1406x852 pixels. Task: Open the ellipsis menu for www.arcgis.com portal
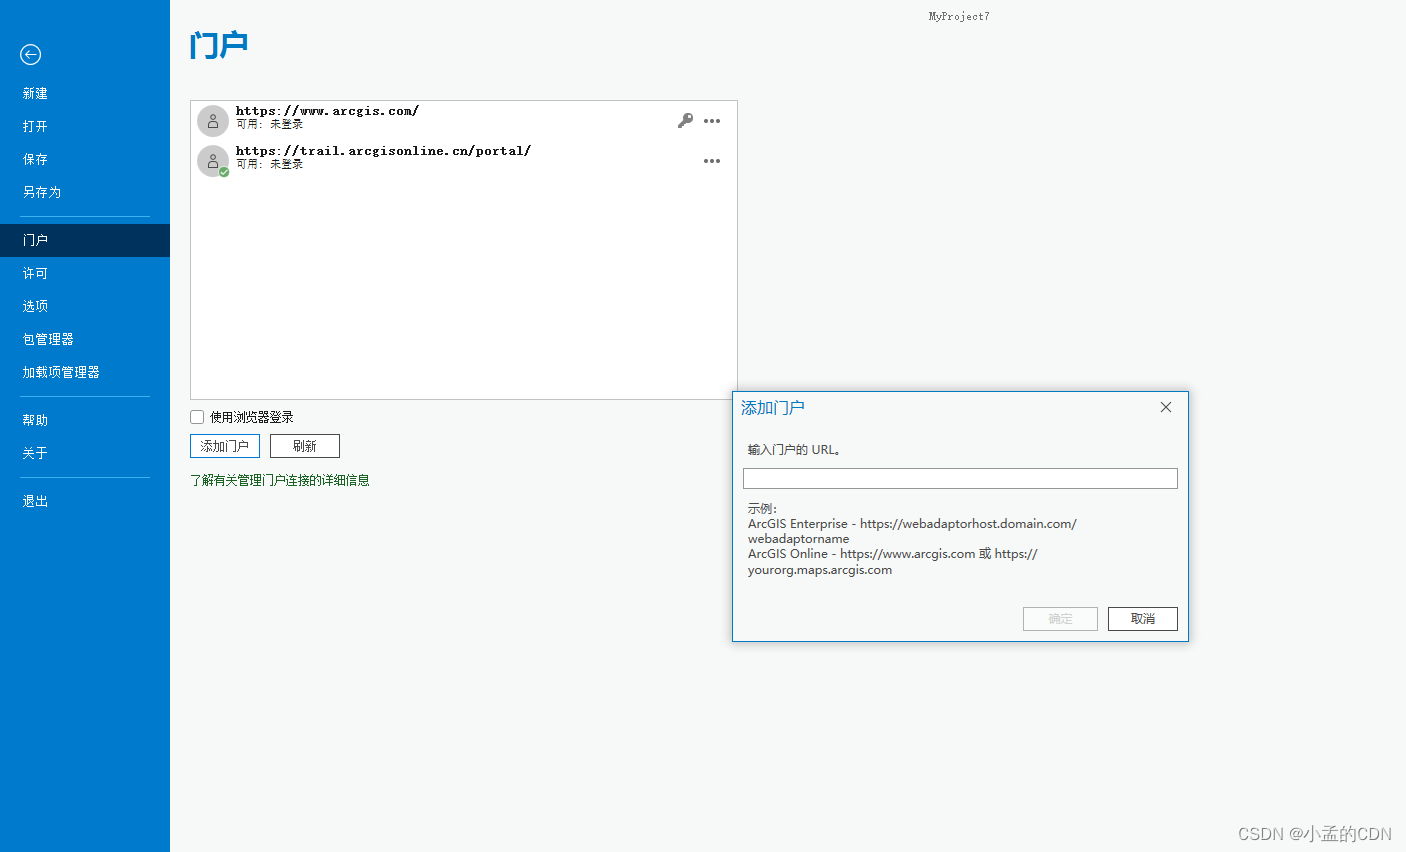[x=712, y=121]
